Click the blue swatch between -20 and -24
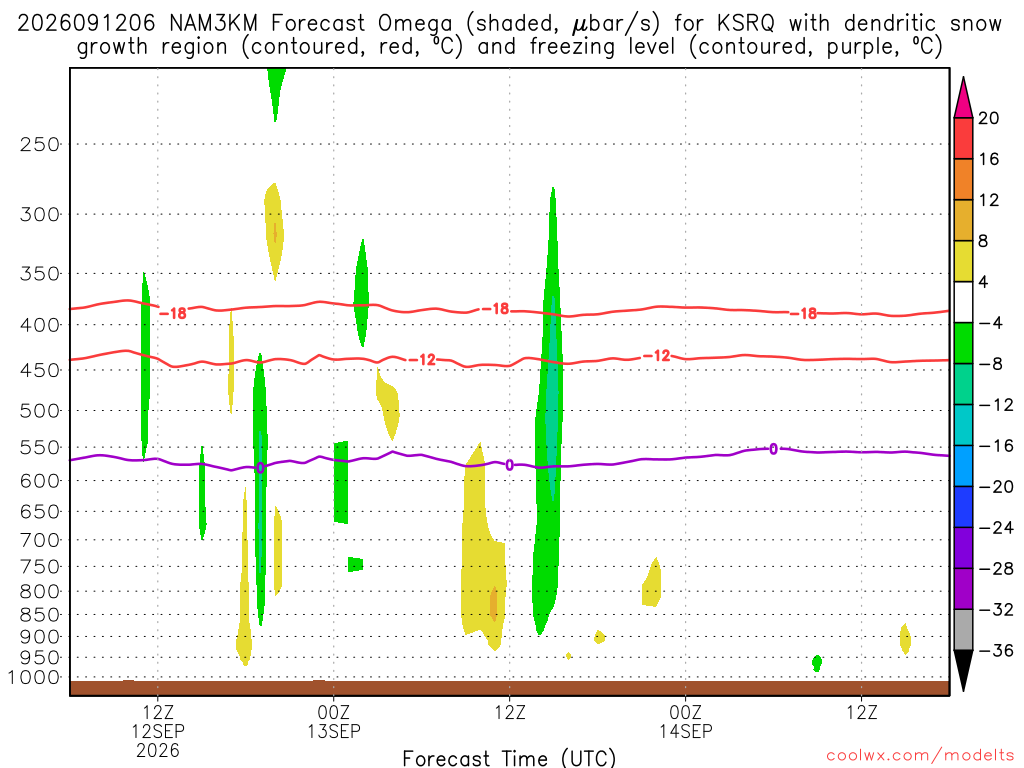This screenshot has width=1024, height=768. (x=963, y=507)
